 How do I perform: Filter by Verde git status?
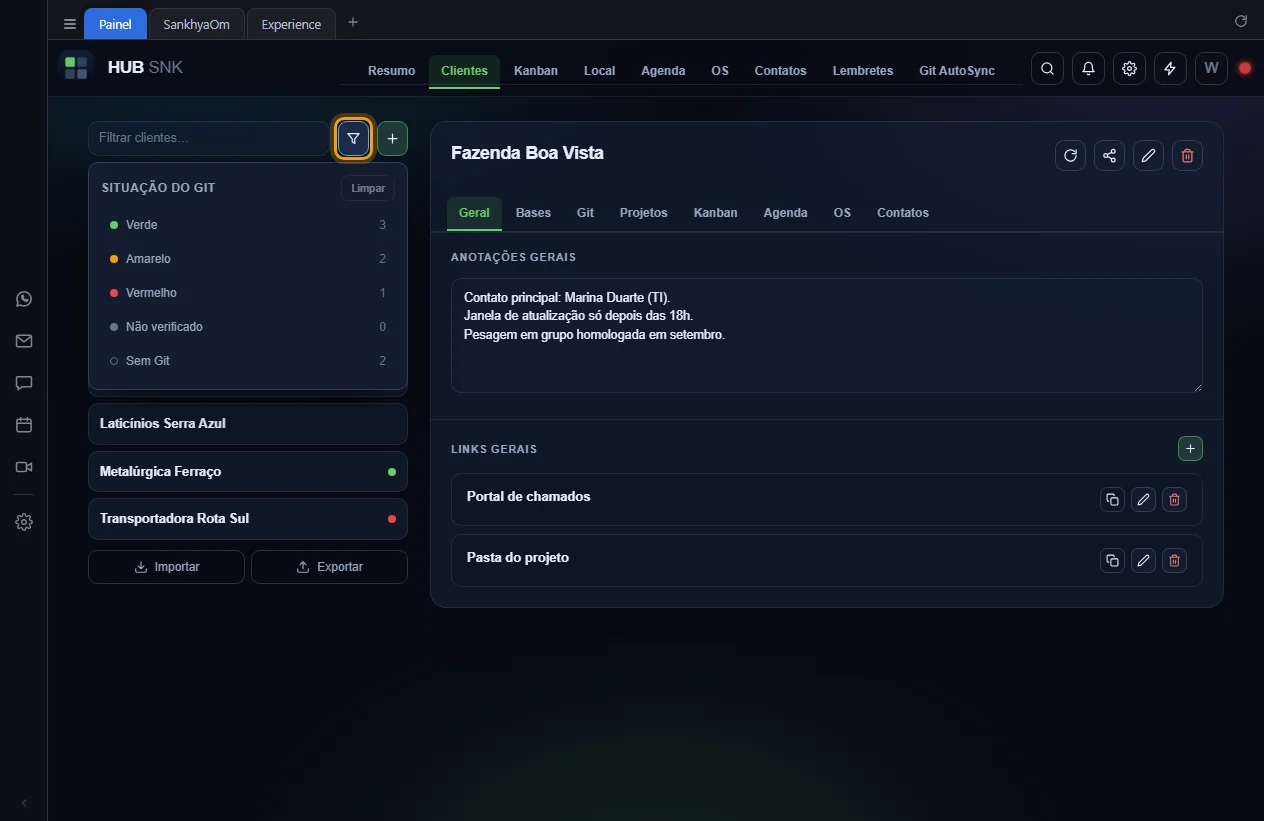coord(248,225)
